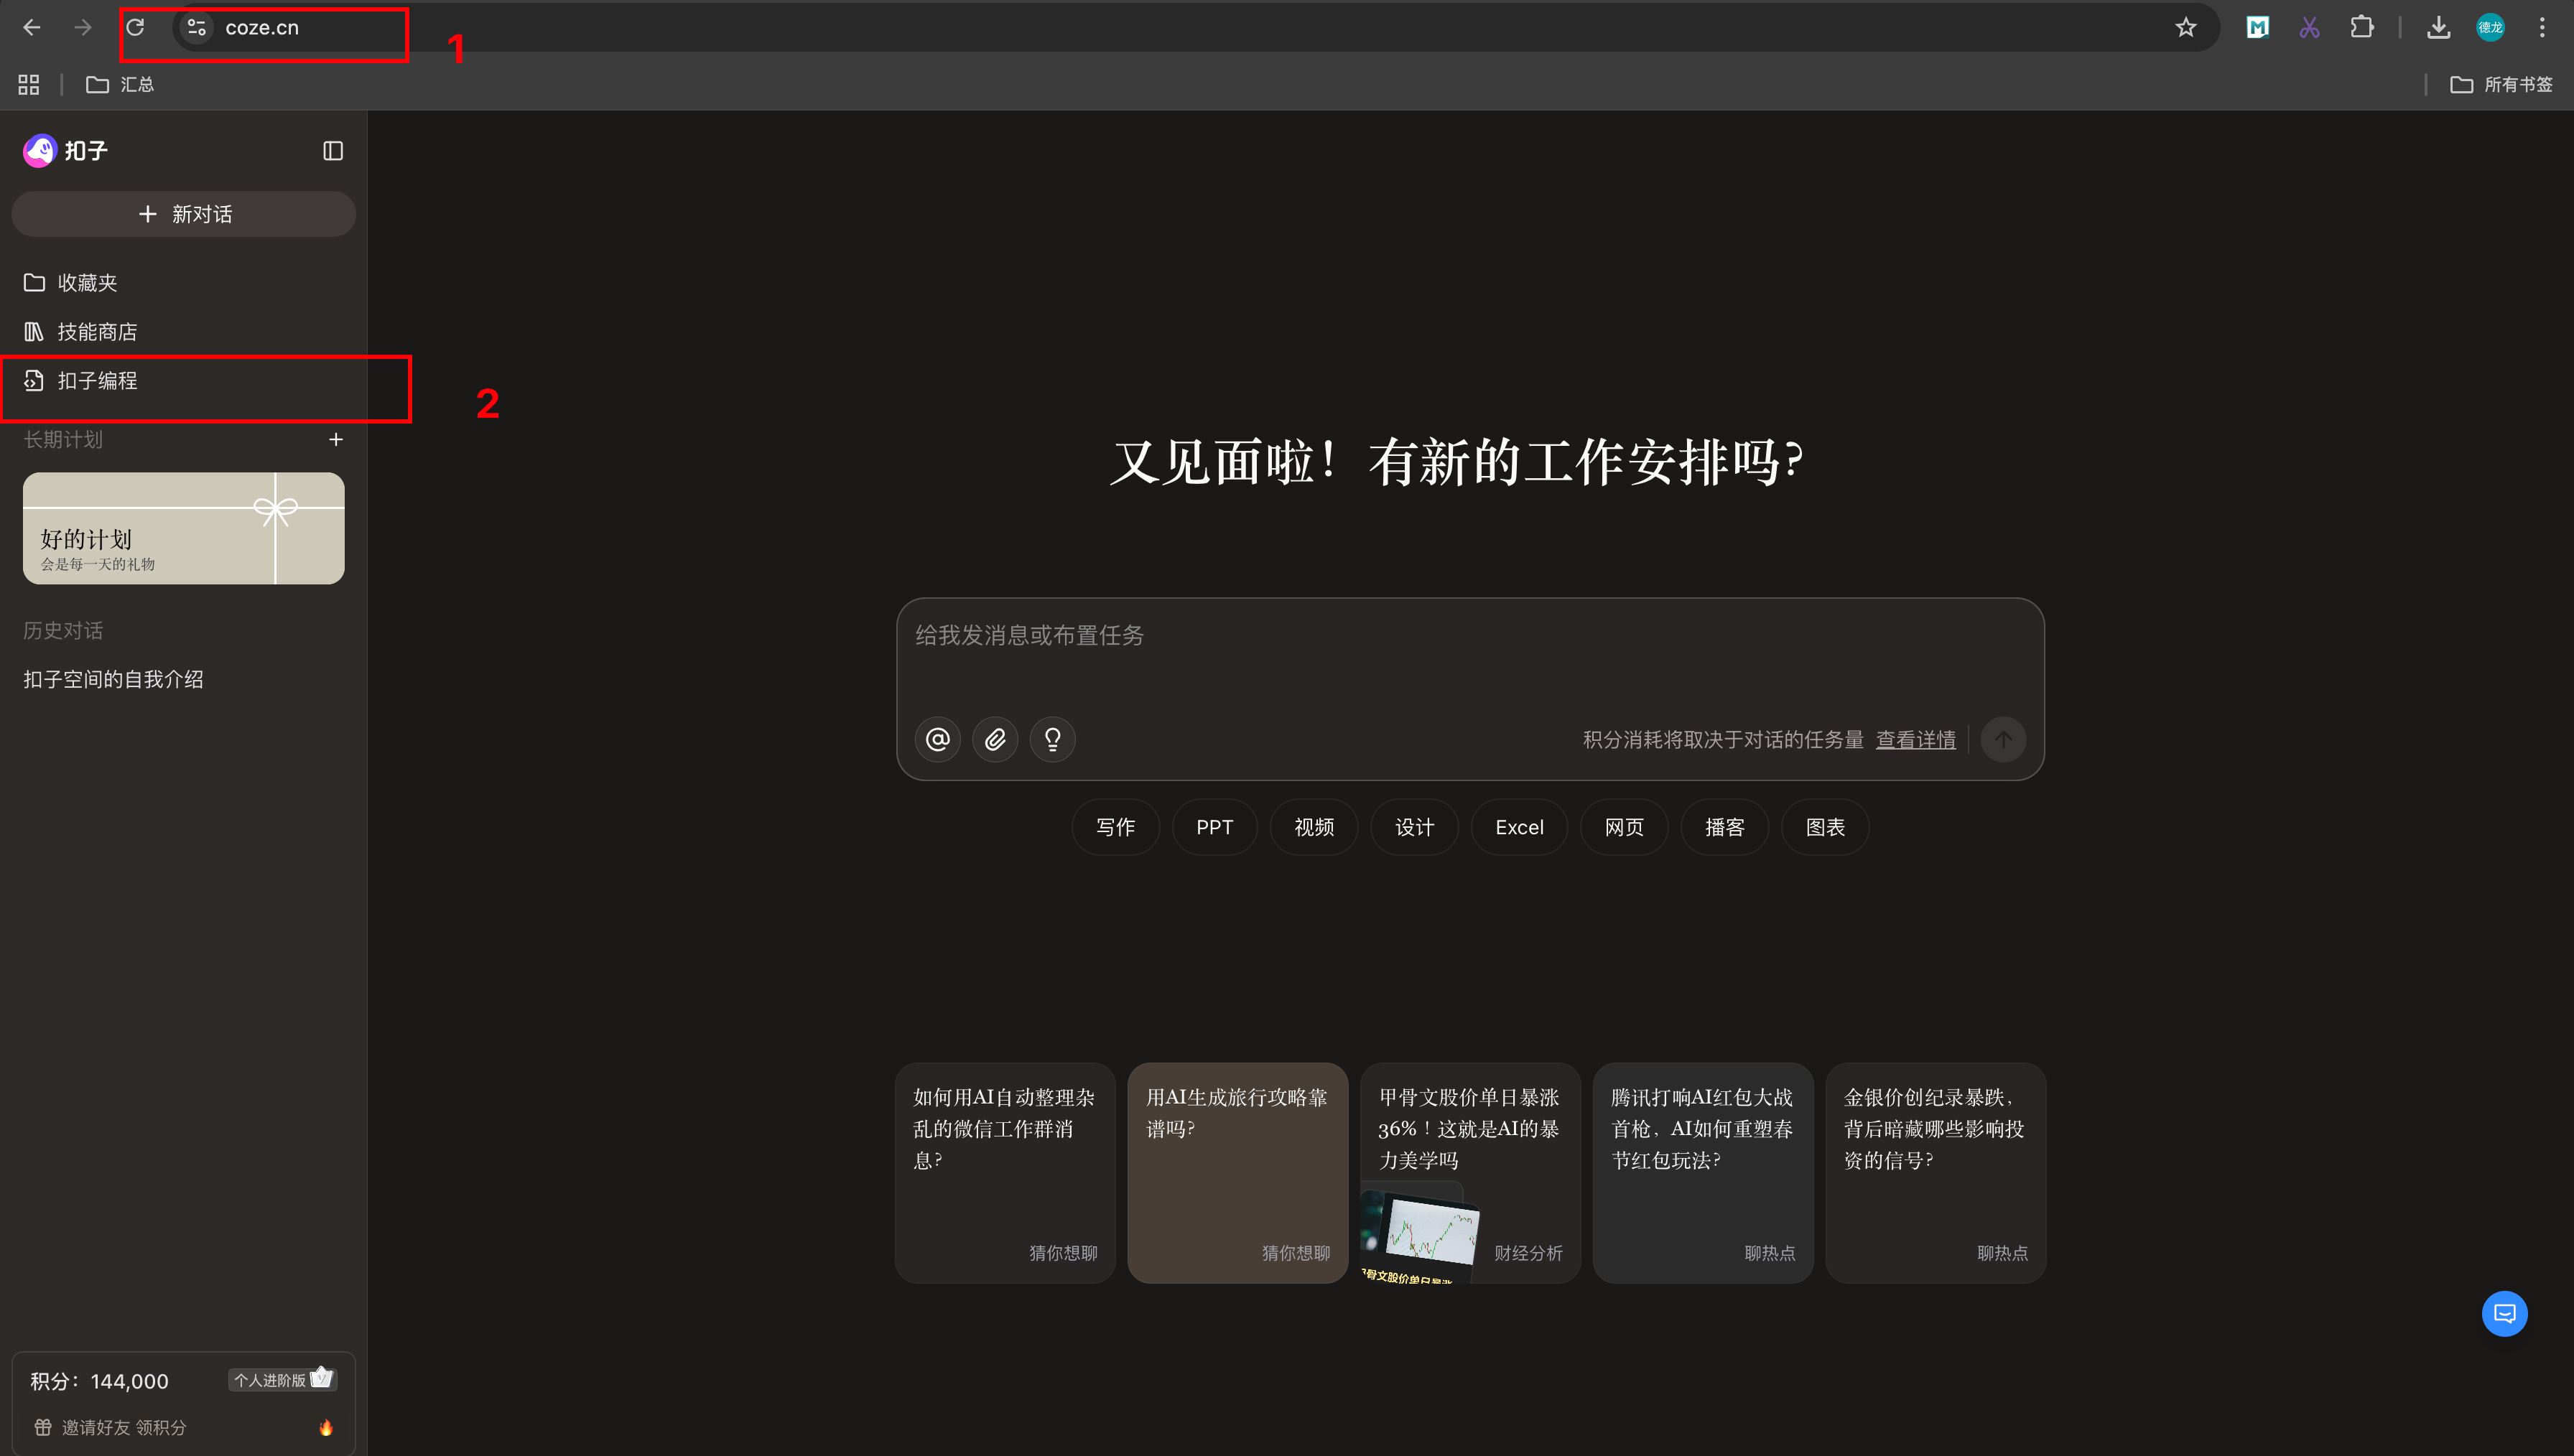The width and height of the screenshot is (2574, 1456).
Task: Open the 好的计划 gift card thumbnail
Action: coord(184,528)
